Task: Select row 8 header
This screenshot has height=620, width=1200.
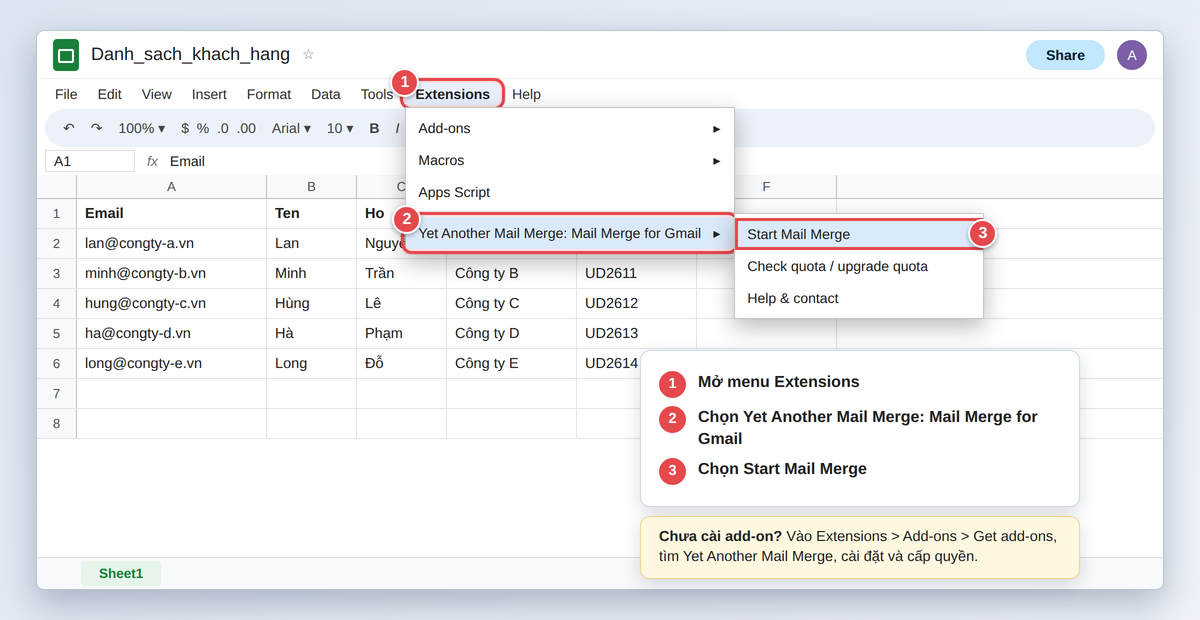Action: 57,423
